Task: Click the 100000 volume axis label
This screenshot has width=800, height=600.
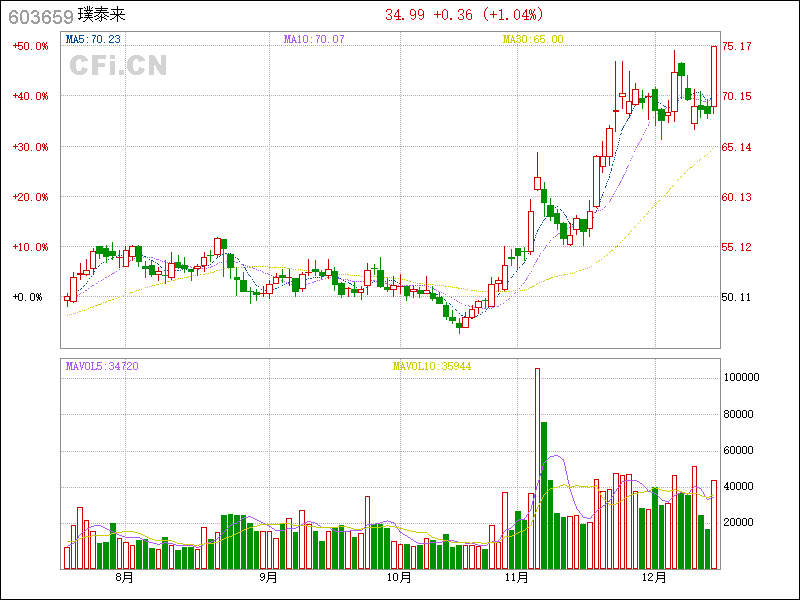Action: pos(743,378)
